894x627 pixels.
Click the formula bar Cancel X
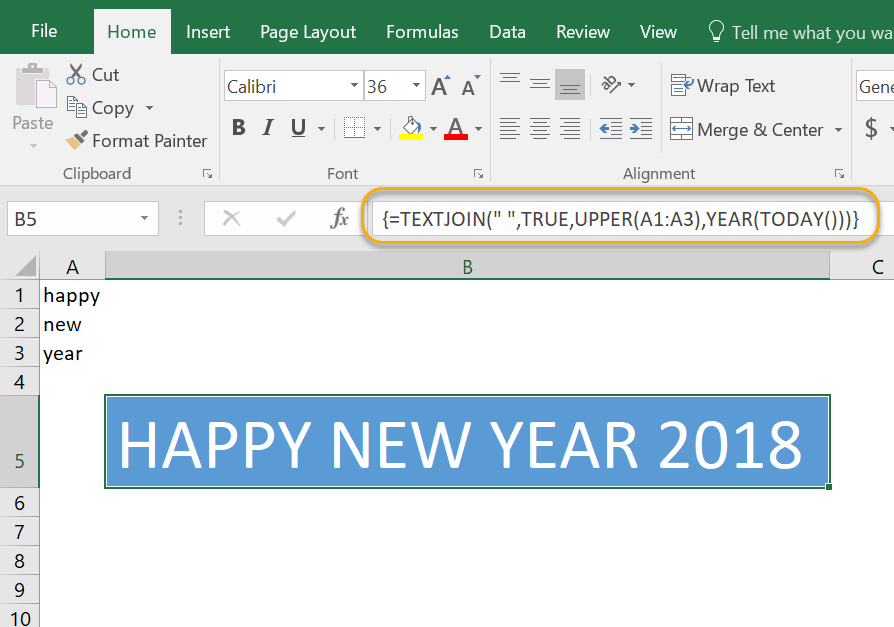coord(231,218)
